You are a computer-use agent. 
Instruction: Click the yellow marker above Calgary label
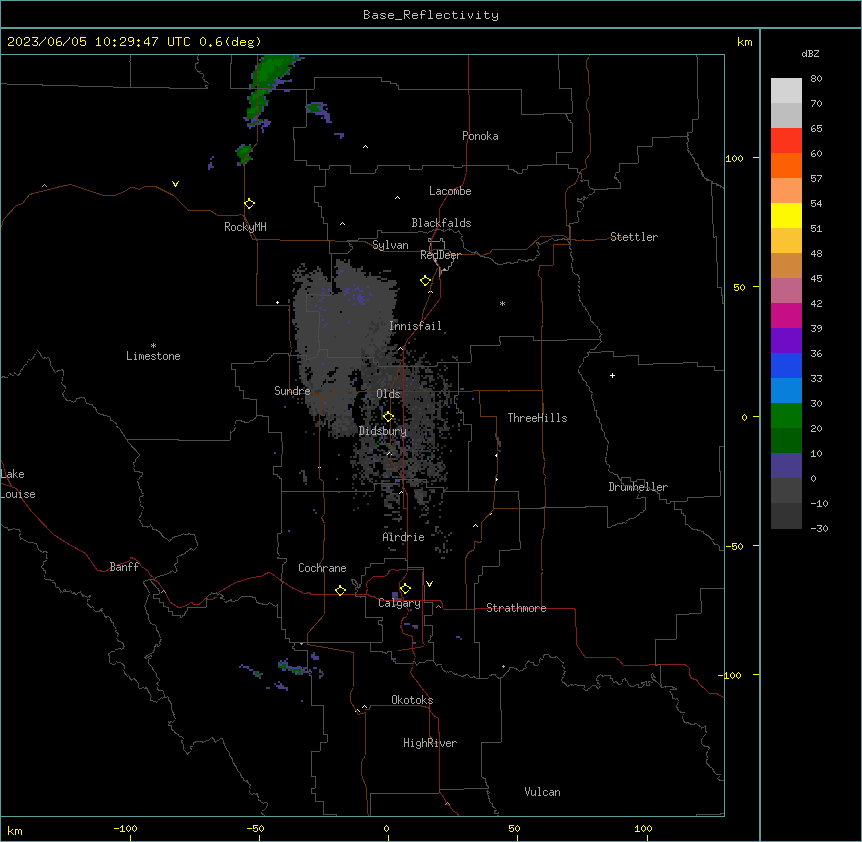point(405,589)
